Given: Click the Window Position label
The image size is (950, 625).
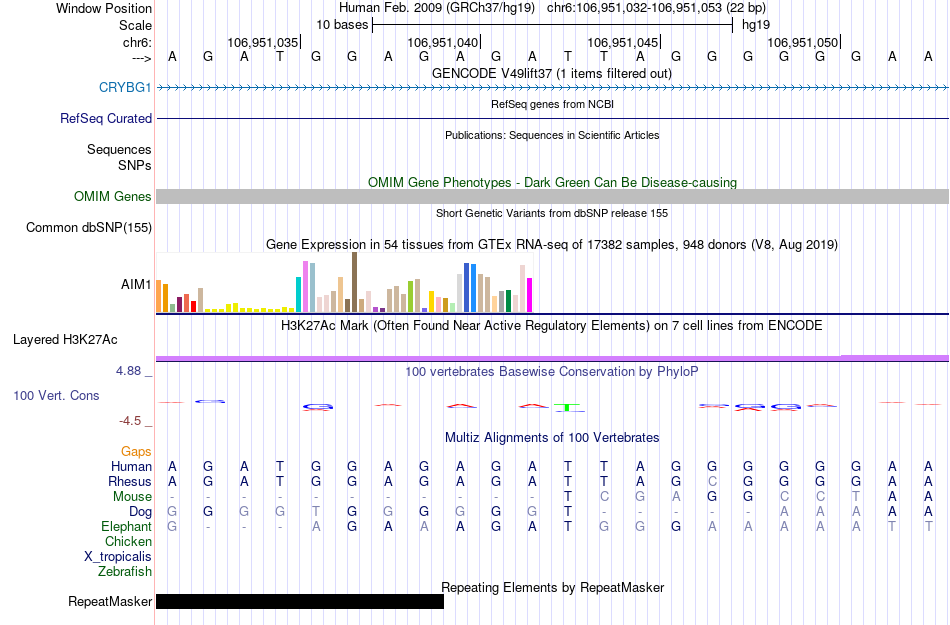Looking at the screenshot, I should (104, 8).
